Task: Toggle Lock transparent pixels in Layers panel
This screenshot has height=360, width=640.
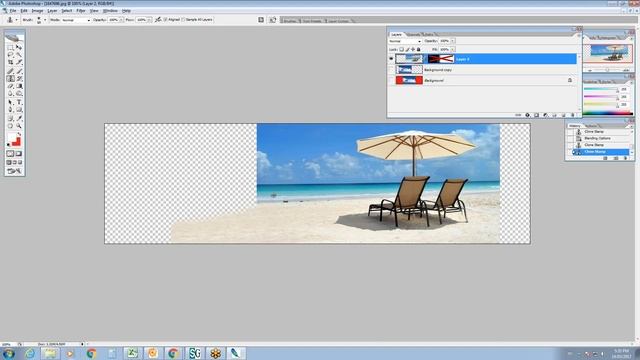Action: pos(401,49)
